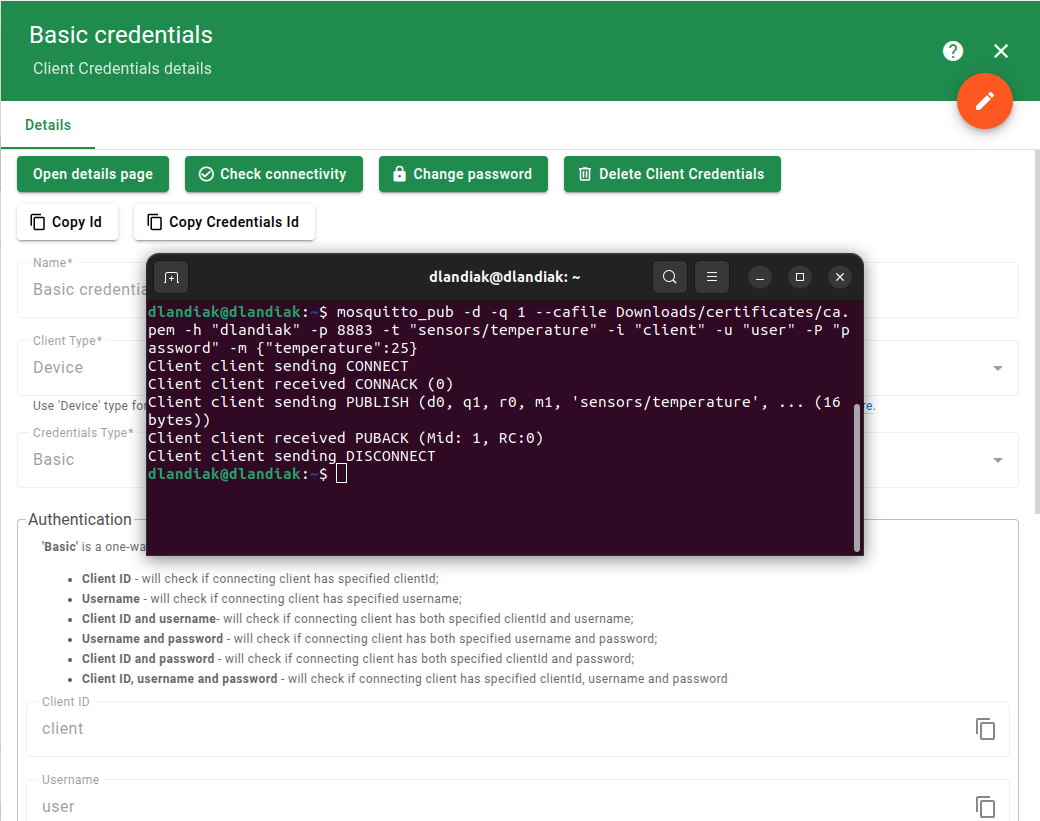Switch to the Details tab

[x=48, y=125]
